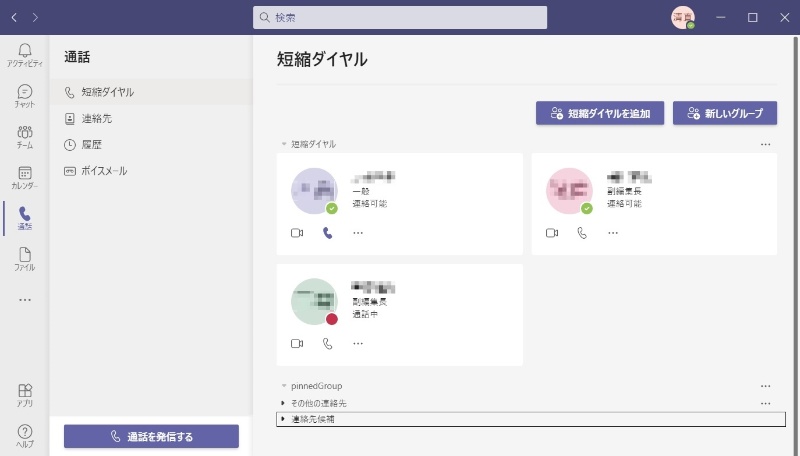Click the 検索 search box
800x456 pixels.
pyautogui.click(x=400, y=17)
